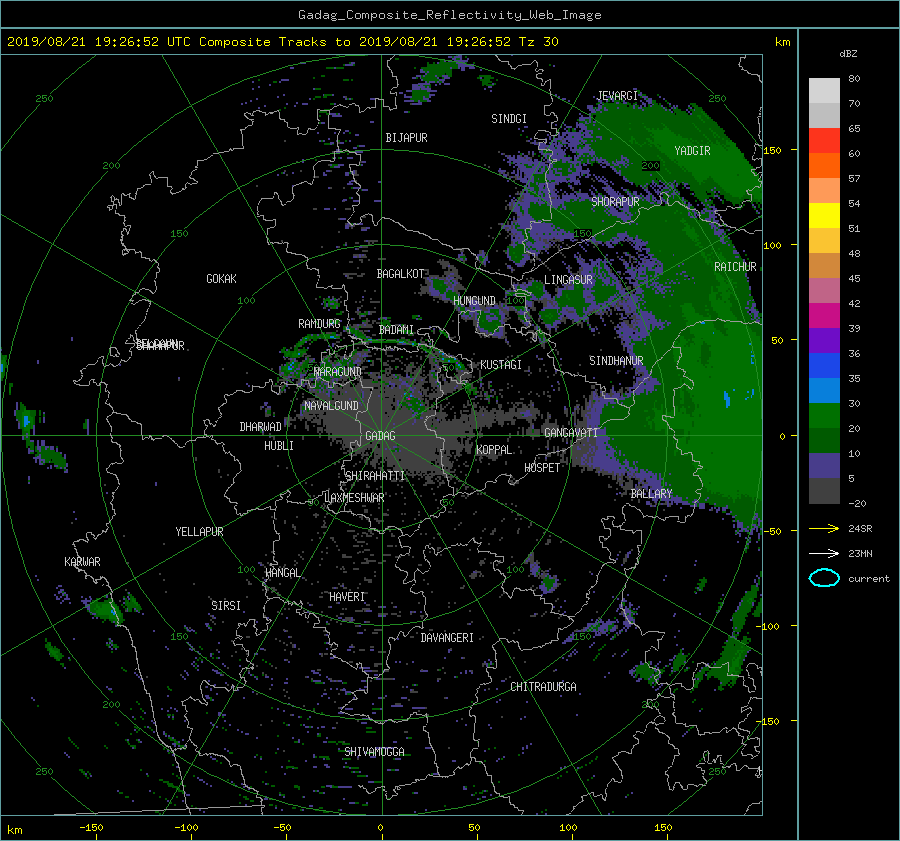Click the JEVARGI city label
The image size is (900, 841).
coord(617,96)
